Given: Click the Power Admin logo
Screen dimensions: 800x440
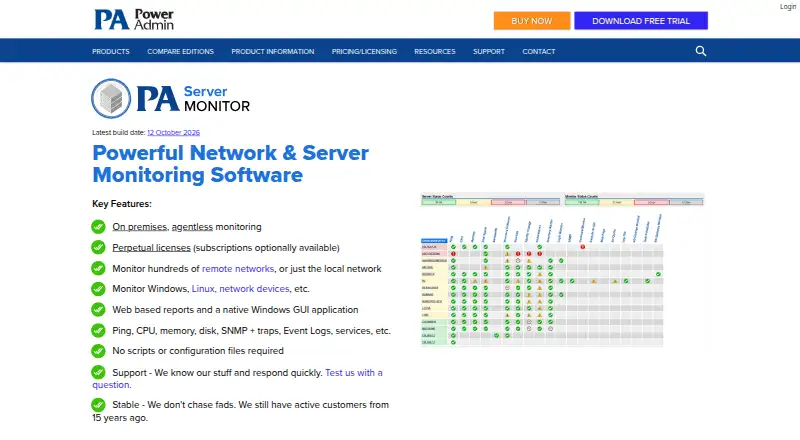Looking at the screenshot, I should tap(134, 20).
